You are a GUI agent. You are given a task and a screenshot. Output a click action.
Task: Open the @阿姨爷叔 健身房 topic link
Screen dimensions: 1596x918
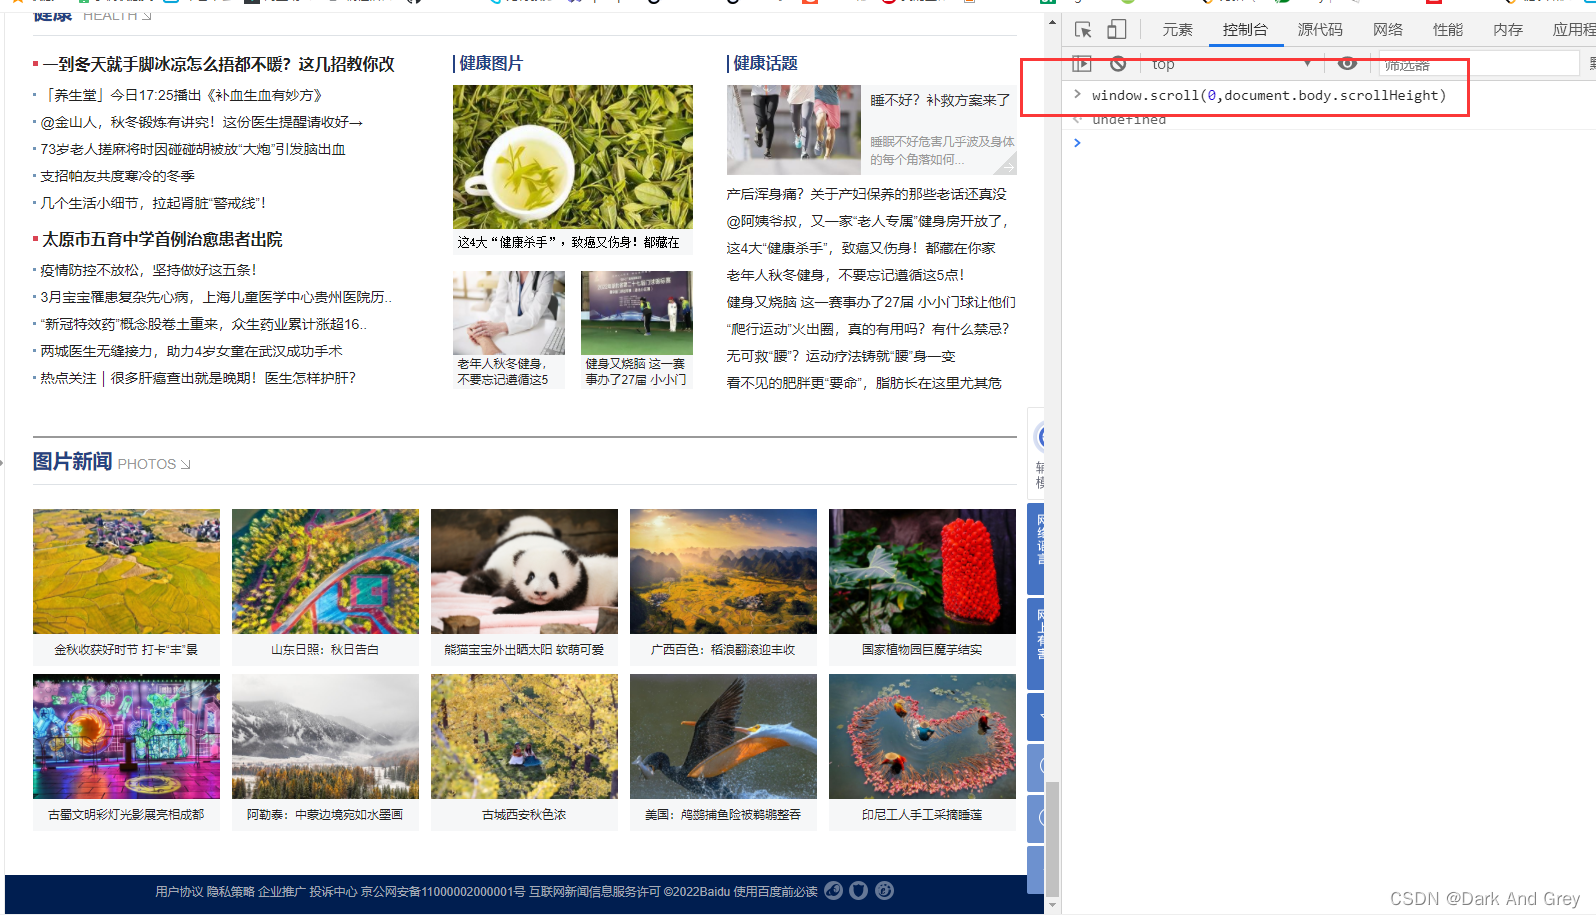[868, 222]
